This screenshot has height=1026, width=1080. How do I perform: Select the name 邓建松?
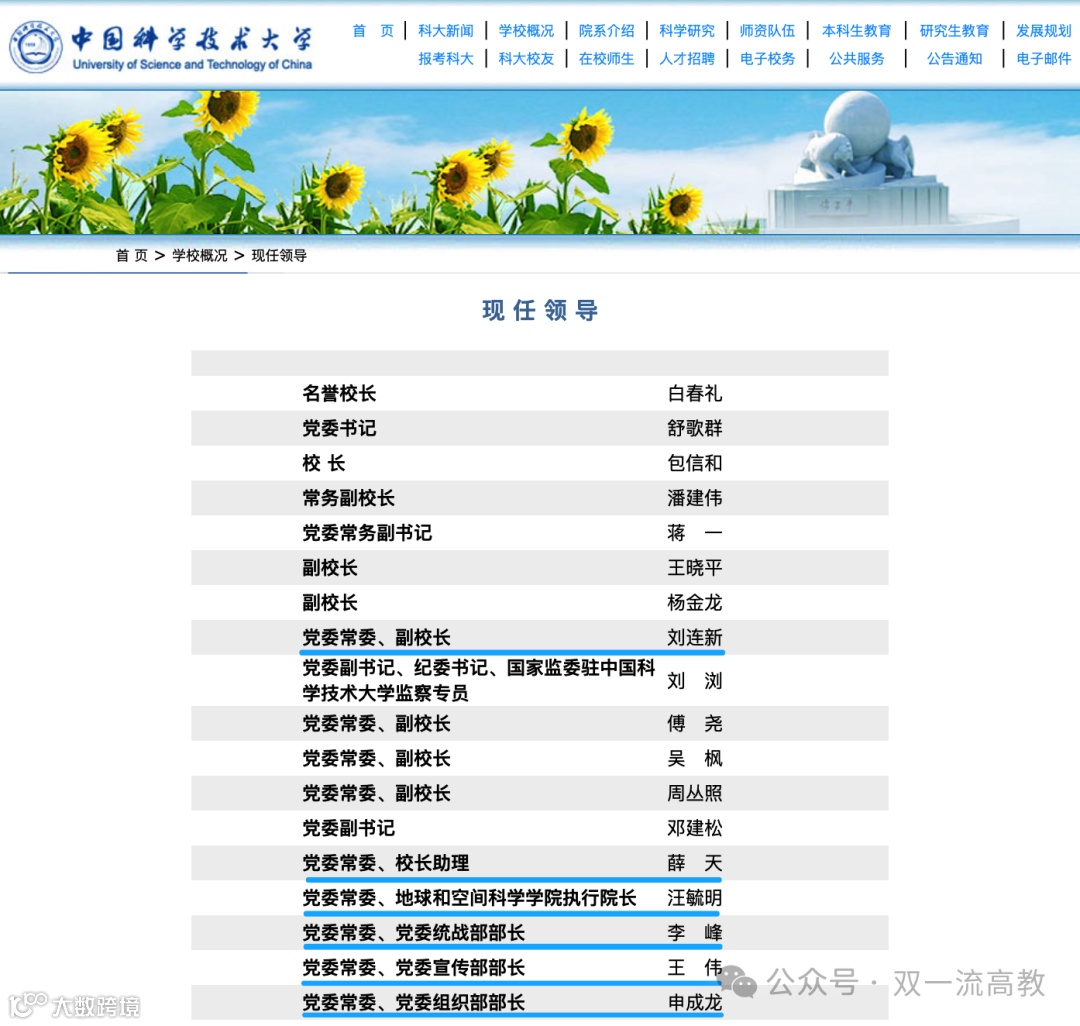(x=694, y=828)
